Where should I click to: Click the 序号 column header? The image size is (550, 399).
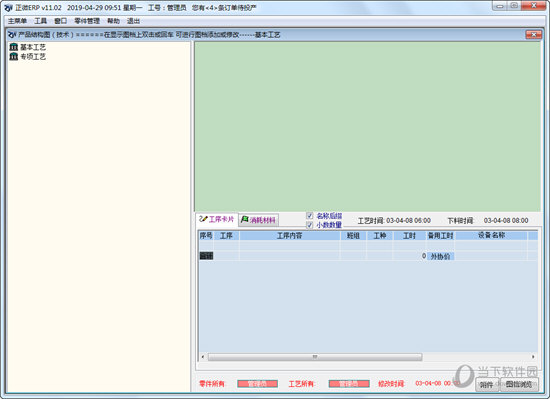[x=206, y=236]
